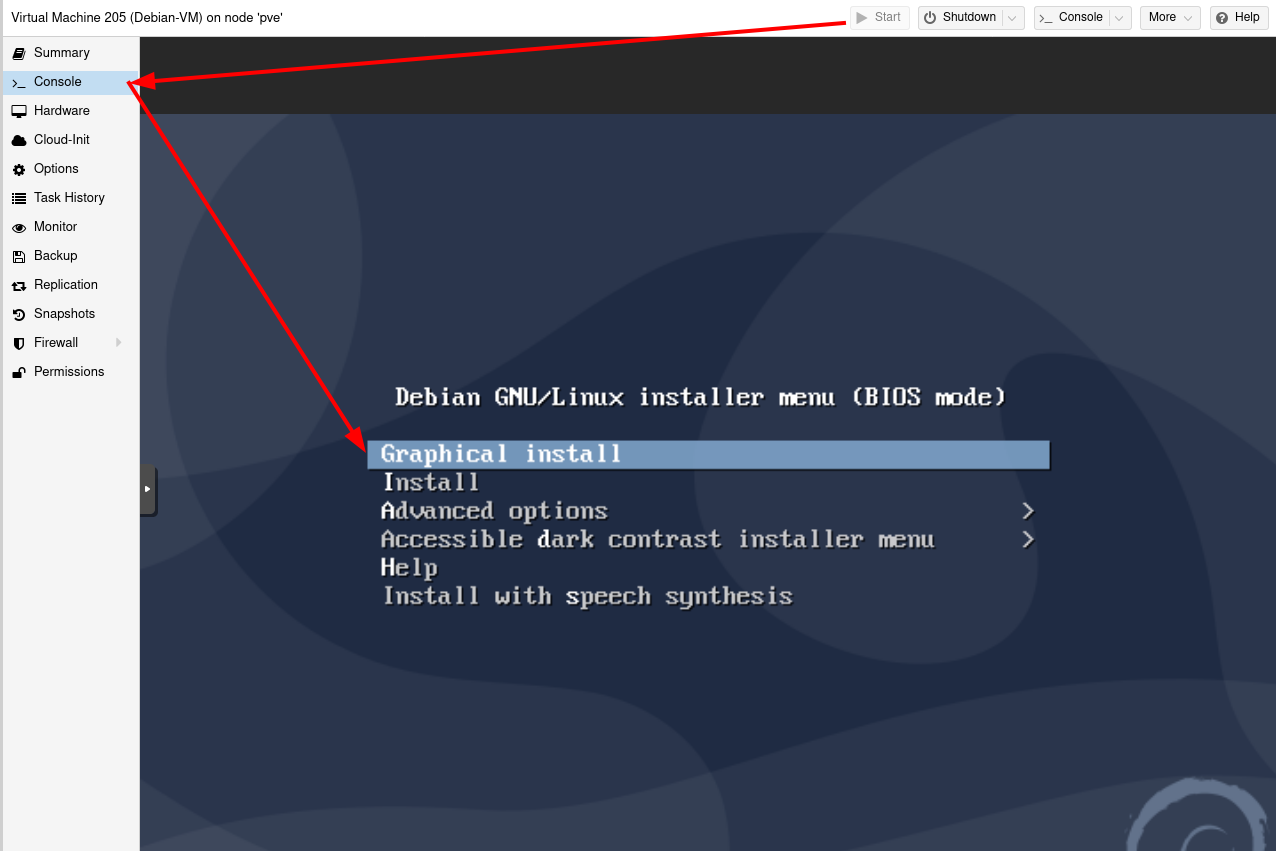This screenshot has height=851, width=1276.
Task: Expand the Firewall submenu arrow
Action: tap(119, 343)
